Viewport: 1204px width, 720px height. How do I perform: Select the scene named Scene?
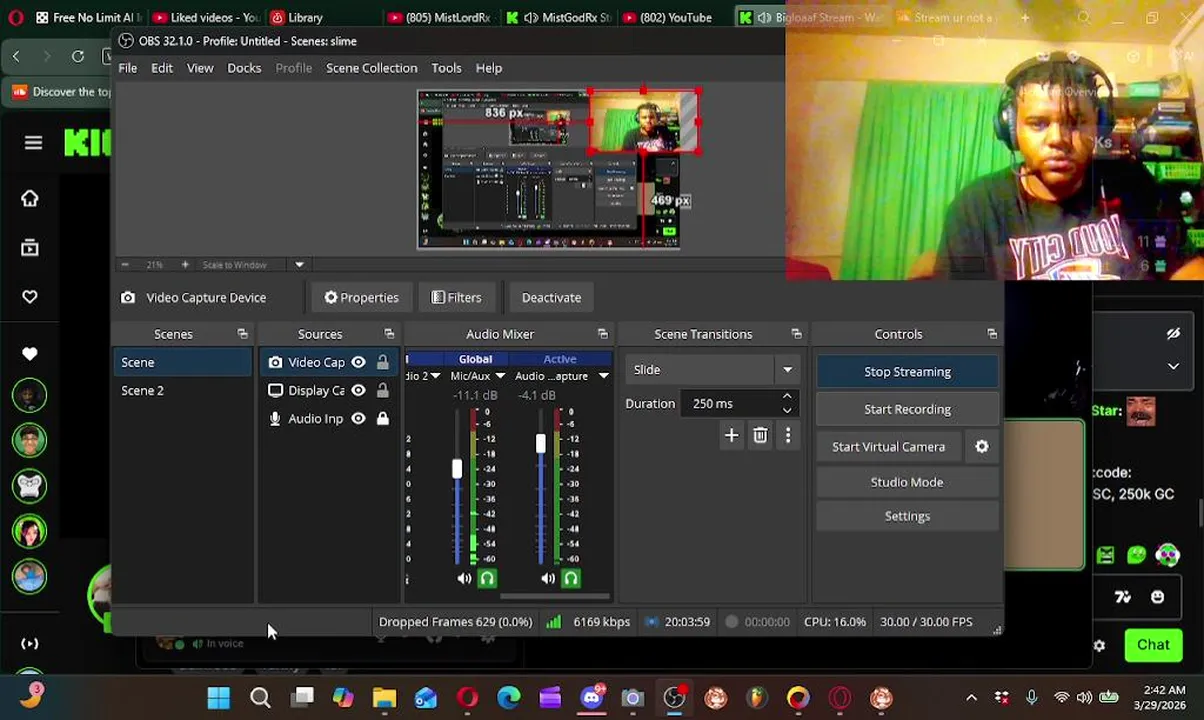[183, 362]
